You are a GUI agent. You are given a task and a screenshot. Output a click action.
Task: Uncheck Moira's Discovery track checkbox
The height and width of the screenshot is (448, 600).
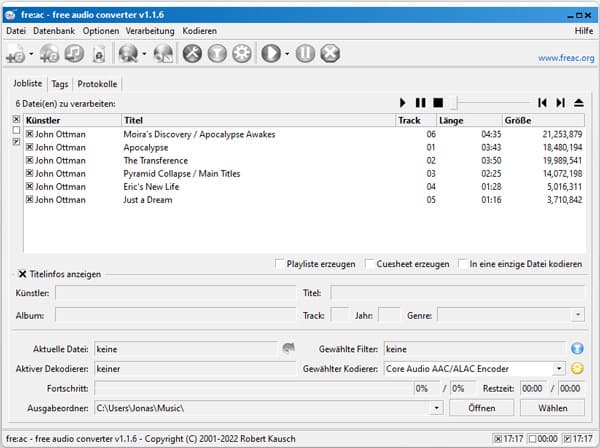pos(29,134)
